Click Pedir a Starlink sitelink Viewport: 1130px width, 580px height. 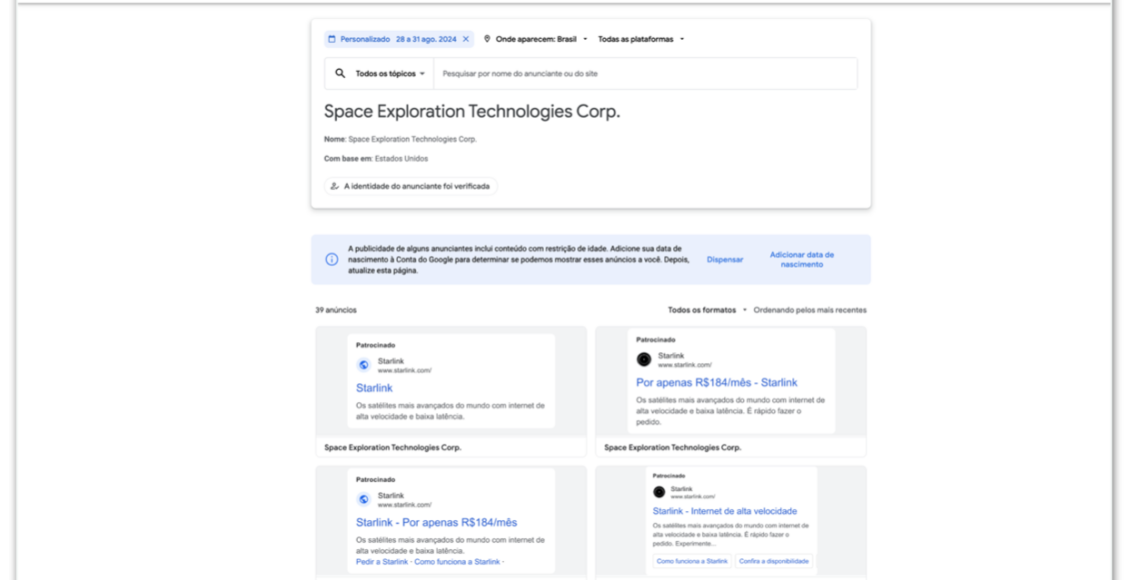[382, 561]
